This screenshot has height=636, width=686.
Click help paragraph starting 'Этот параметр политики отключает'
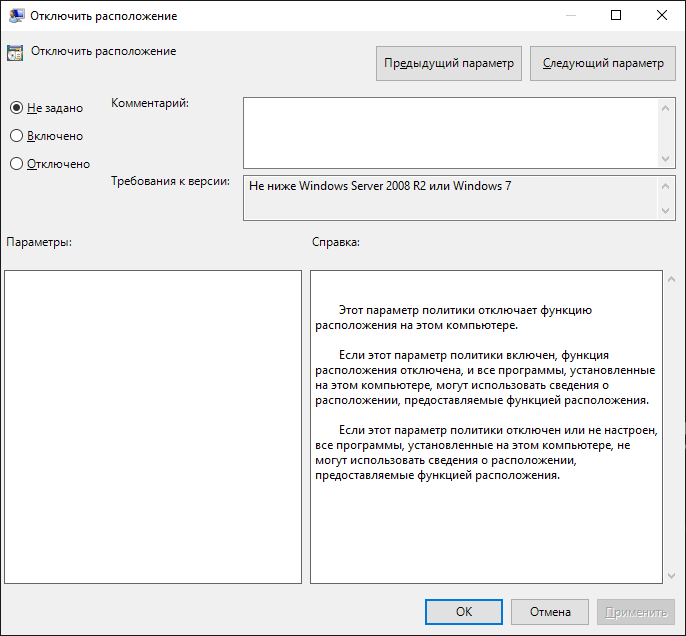pyautogui.click(x=453, y=318)
